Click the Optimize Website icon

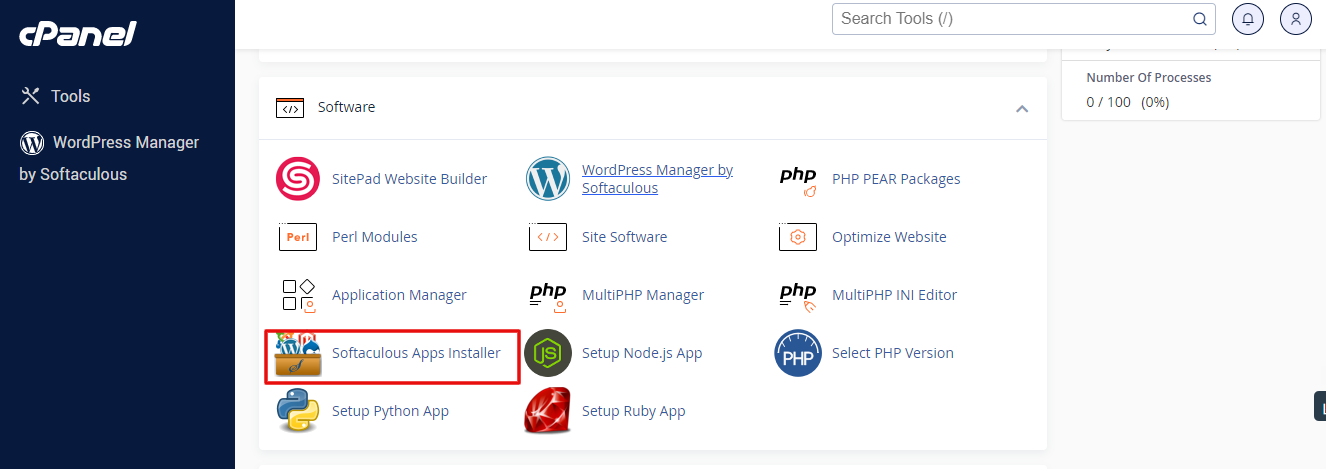[x=797, y=237]
